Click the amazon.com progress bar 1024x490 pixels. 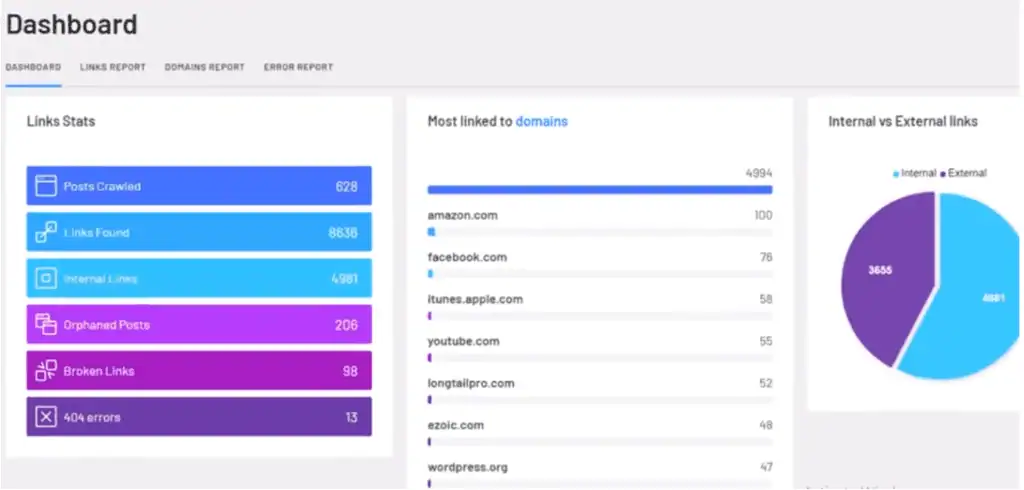[x=600, y=232]
